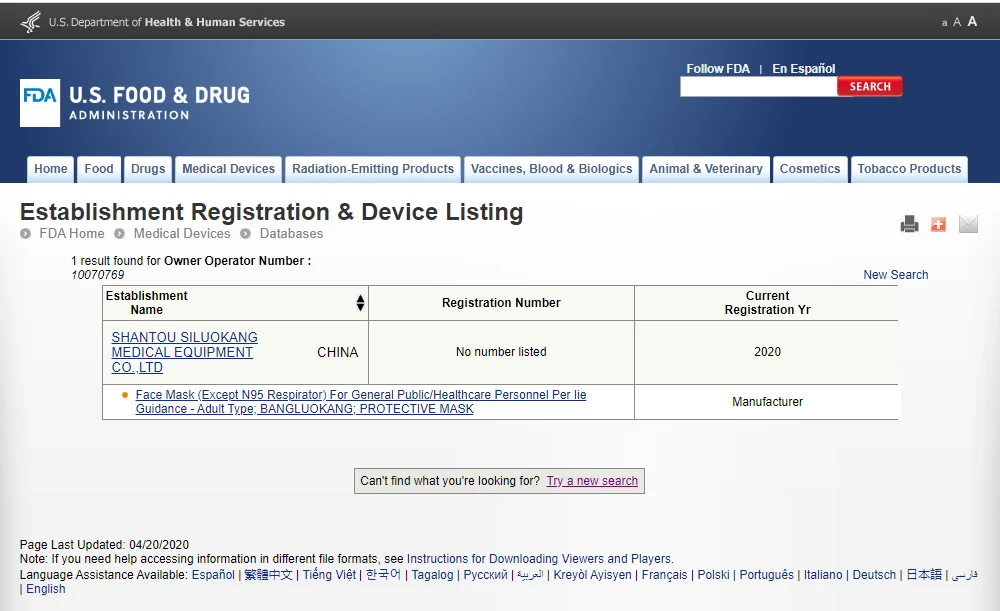Open FDA Home breadcrumb
Screen dimensions: 1000x611
point(71,233)
